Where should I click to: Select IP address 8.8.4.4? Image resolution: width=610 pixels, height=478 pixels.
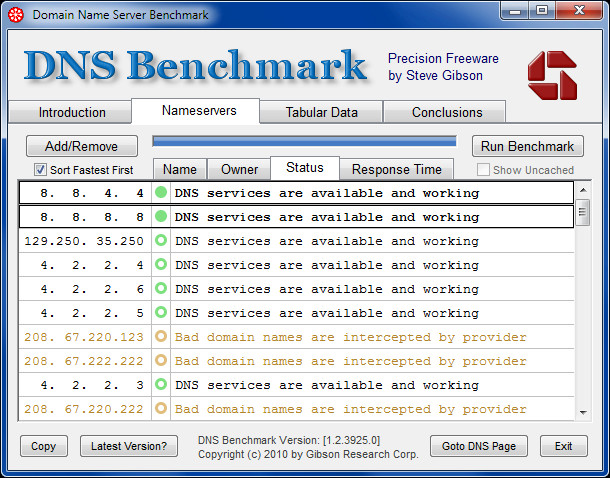point(92,193)
